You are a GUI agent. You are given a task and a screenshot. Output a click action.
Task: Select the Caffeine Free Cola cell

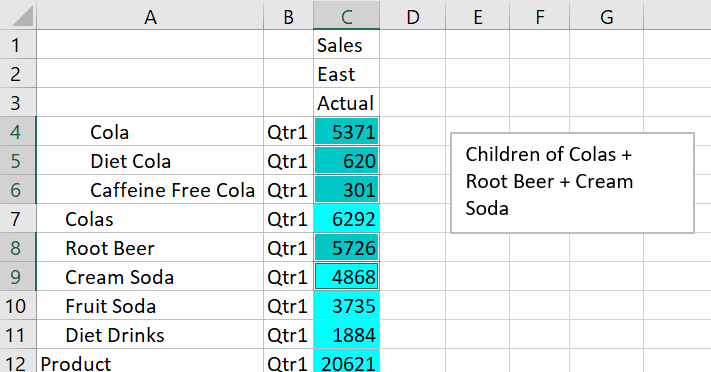pyautogui.click(x=150, y=190)
